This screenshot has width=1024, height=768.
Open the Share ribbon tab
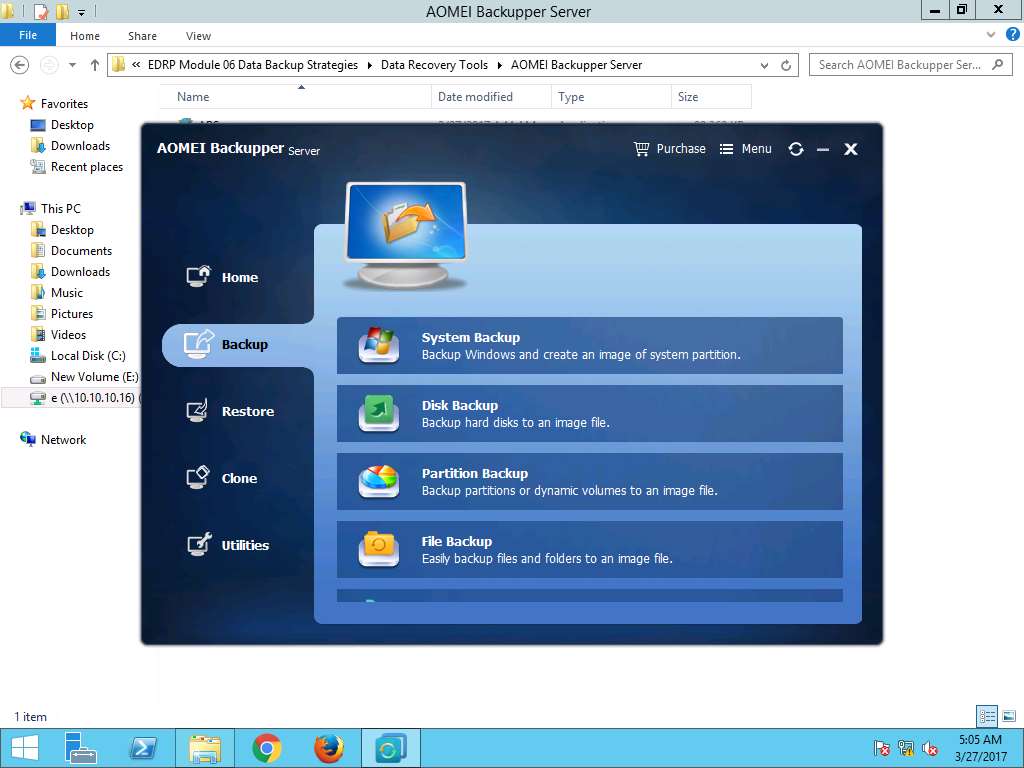(142, 36)
